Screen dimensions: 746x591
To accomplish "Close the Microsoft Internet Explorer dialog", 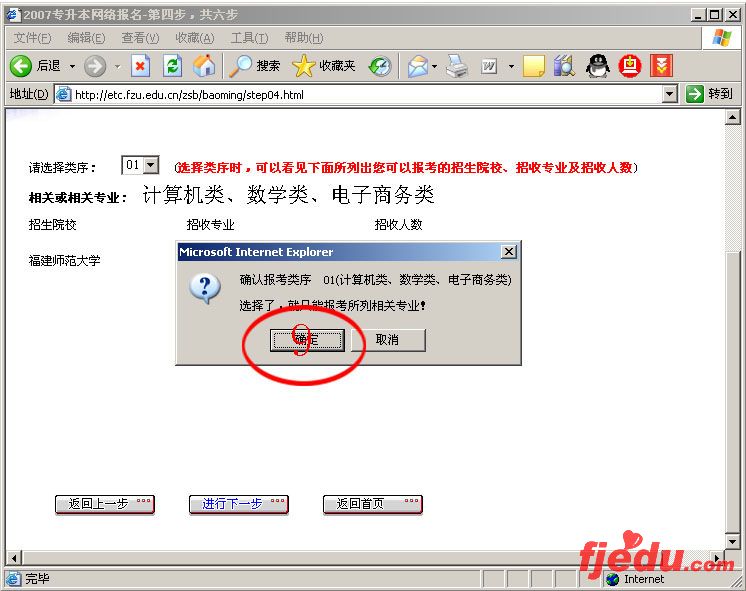I will point(508,252).
